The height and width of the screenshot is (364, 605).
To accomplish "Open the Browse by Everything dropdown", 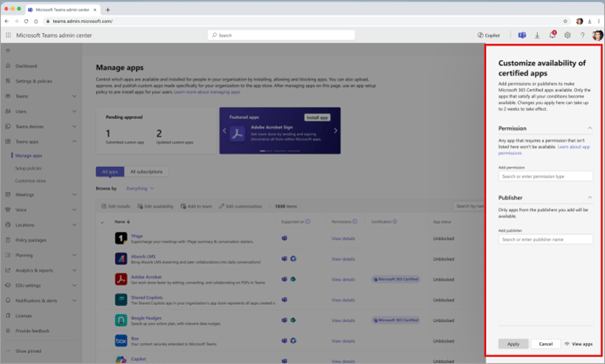I will tap(140, 188).
